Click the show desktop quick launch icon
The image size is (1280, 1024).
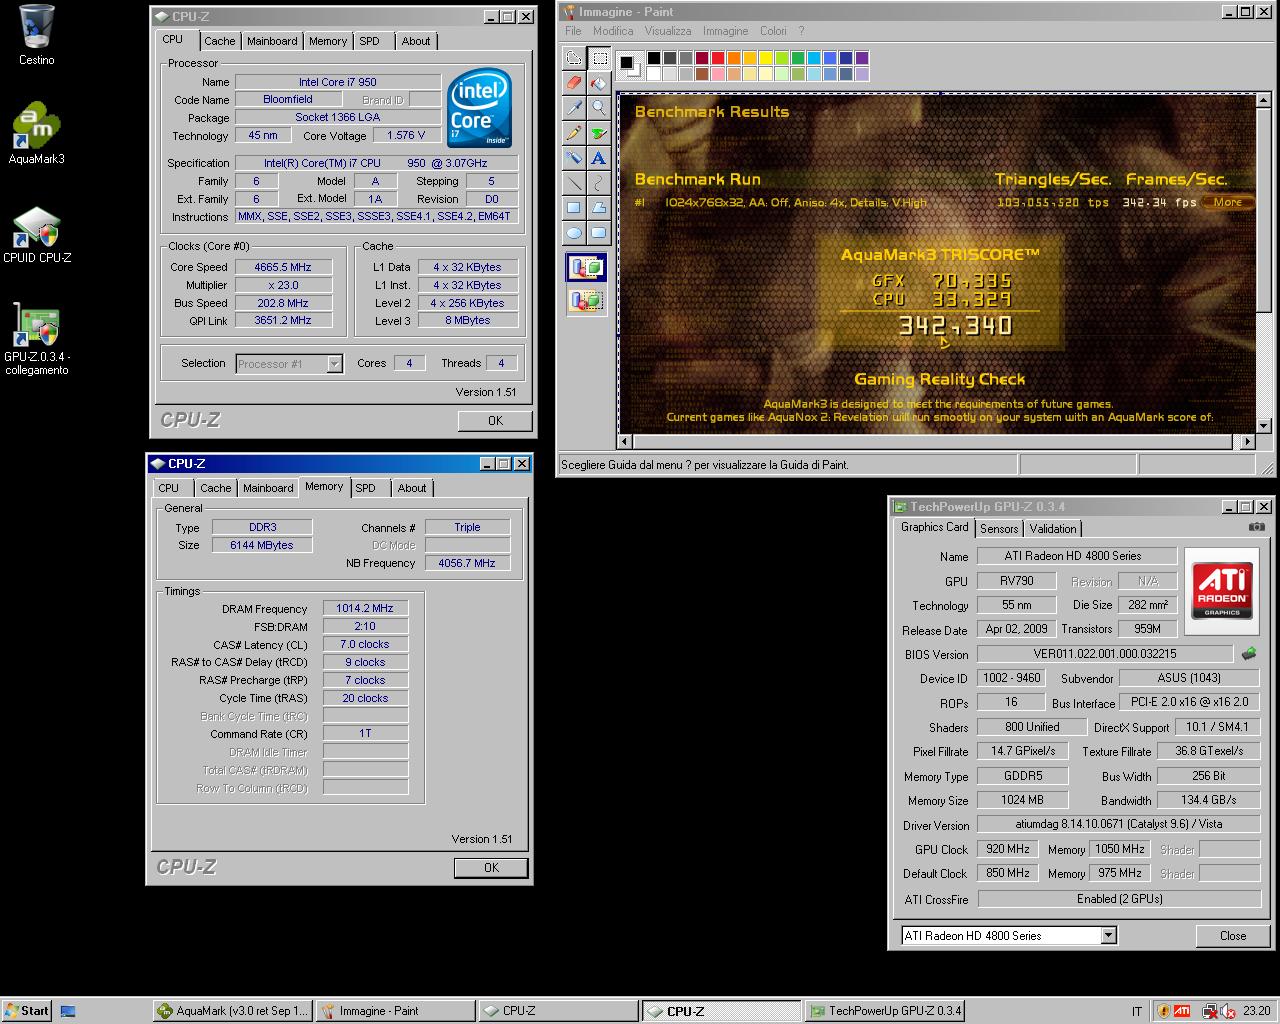pos(68,1011)
